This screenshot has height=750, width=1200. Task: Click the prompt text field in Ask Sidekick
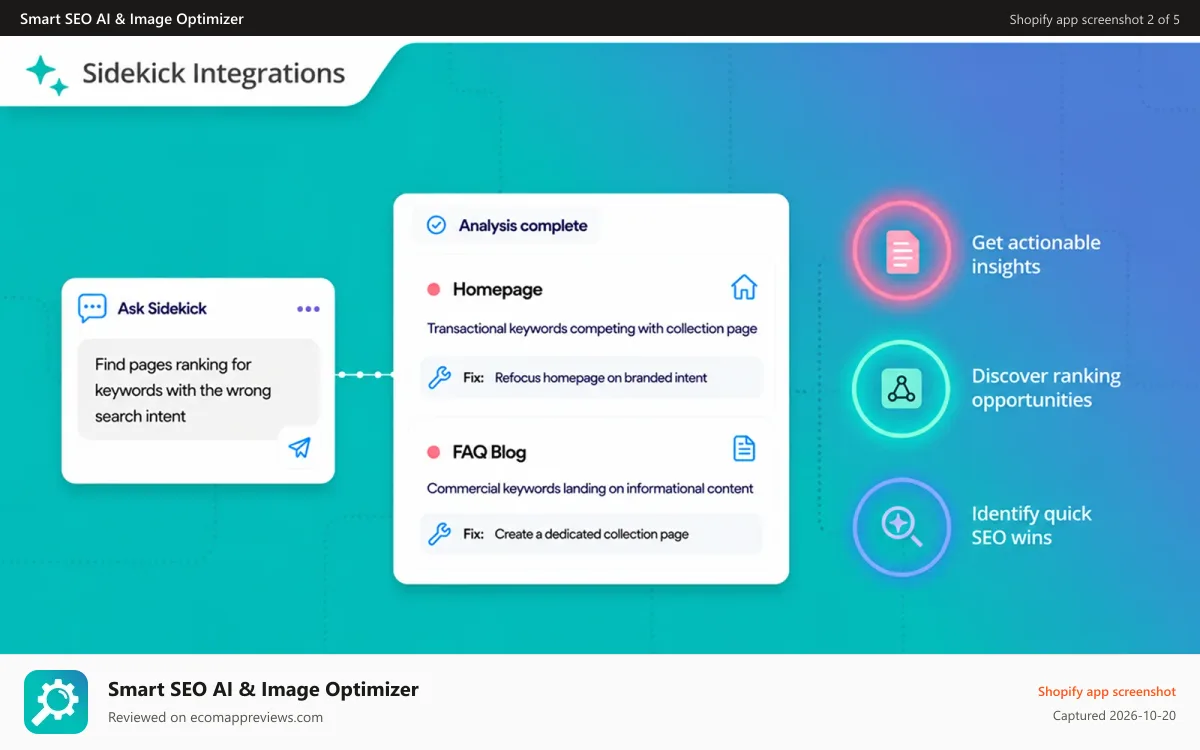click(x=198, y=390)
